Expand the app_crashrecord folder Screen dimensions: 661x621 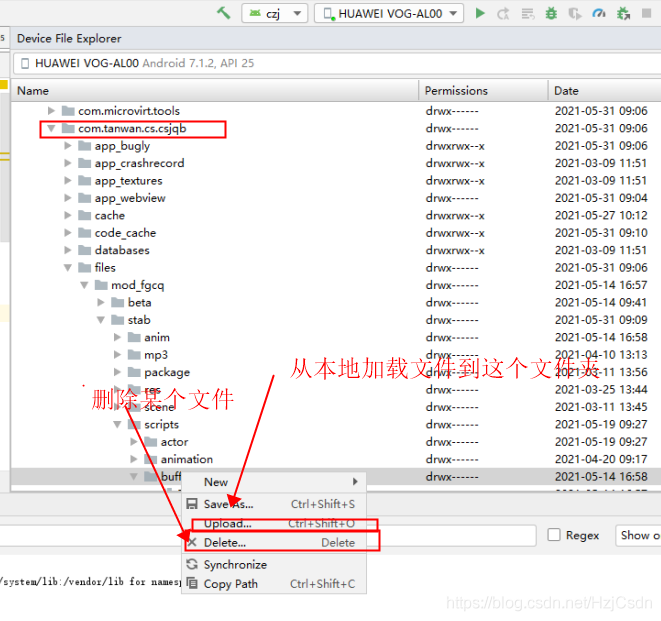[x=68, y=163]
